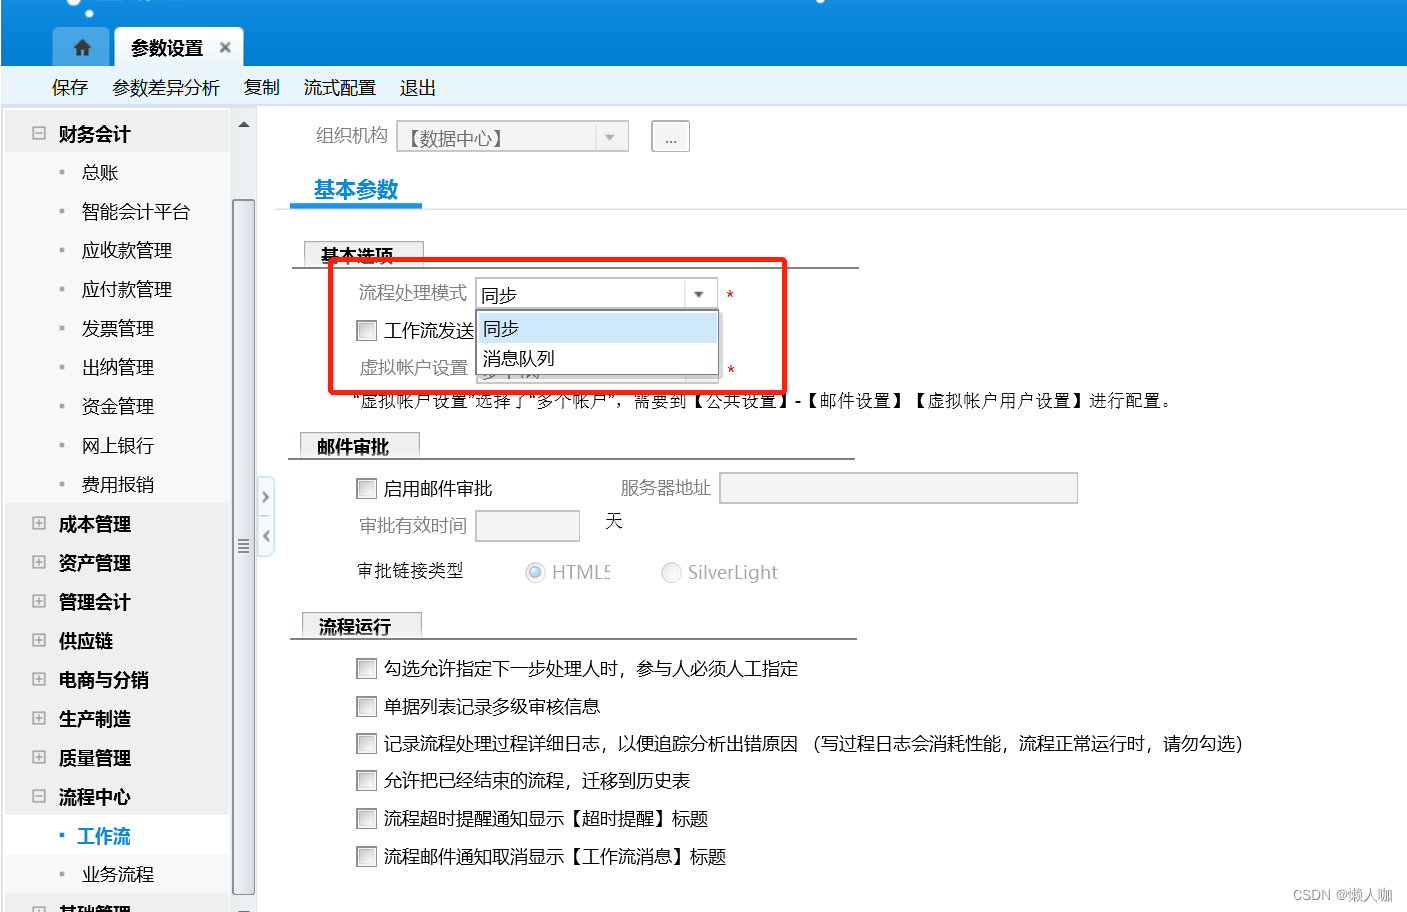Select 费用报销 tree item
Image resolution: width=1407 pixels, height=912 pixels.
click(x=118, y=485)
